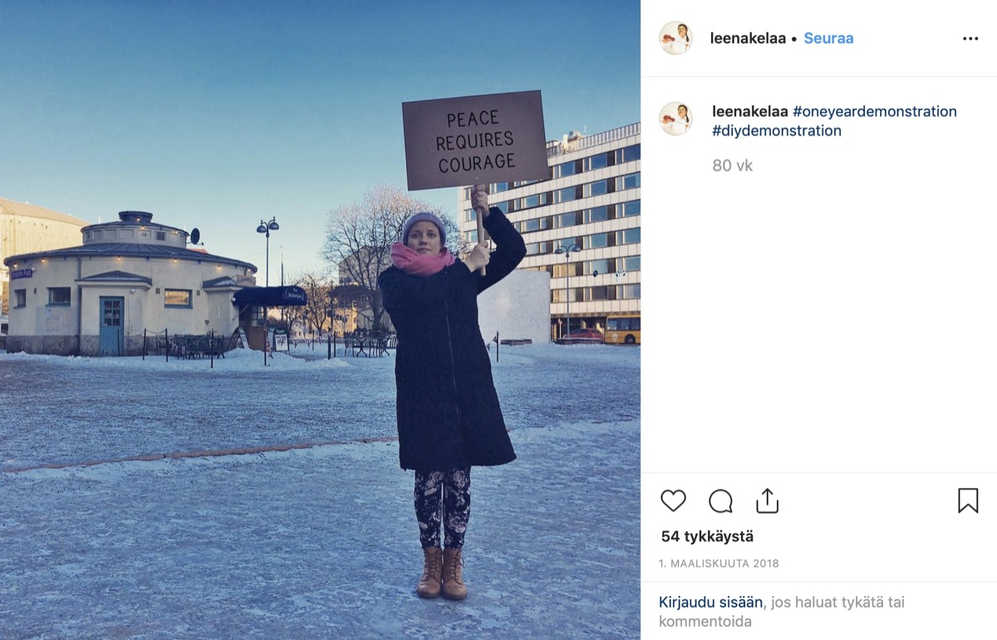Screen dimensions: 997x640
Task: Follow the account via Seuraa
Action: pos(829,38)
